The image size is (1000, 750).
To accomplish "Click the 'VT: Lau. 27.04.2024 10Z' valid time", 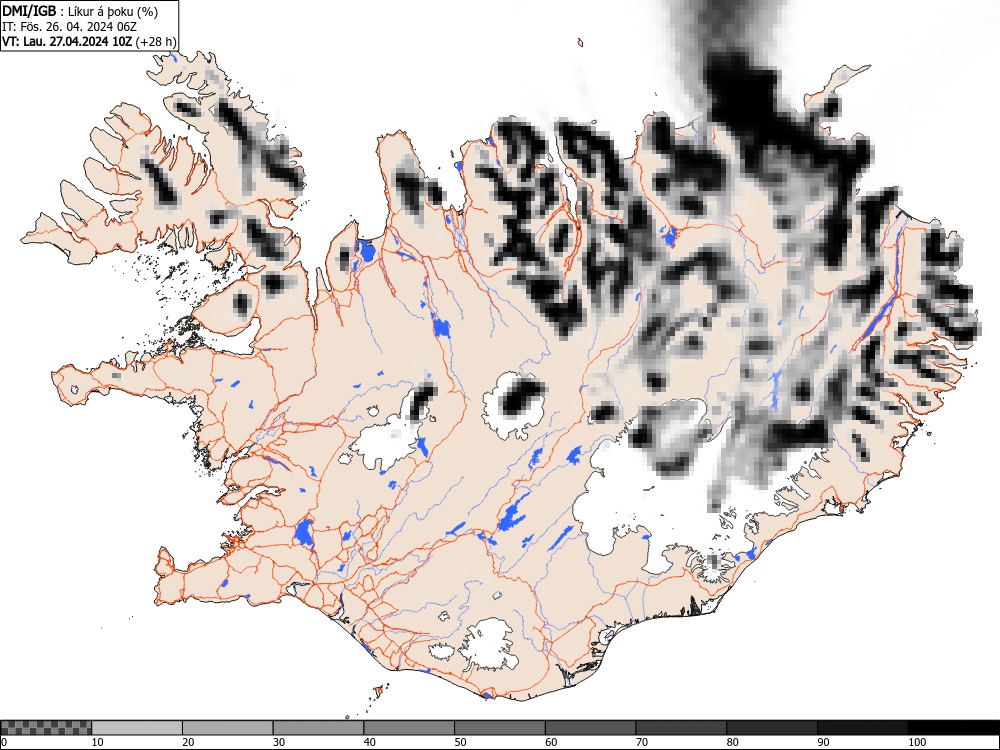I will point(67,42).
